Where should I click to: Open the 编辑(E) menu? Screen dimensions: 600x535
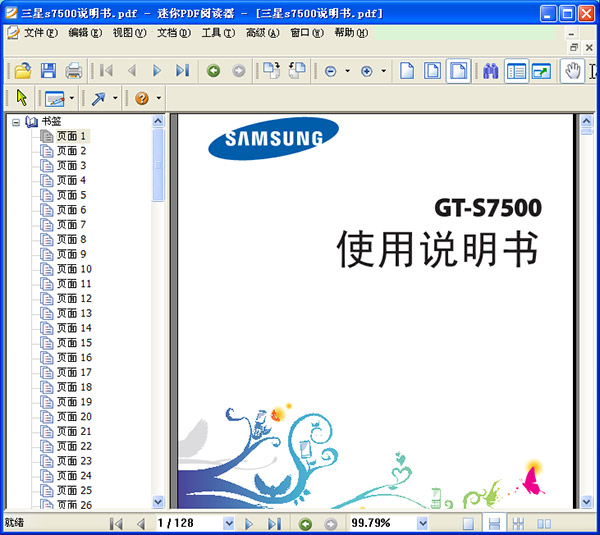tap(85, 33)
